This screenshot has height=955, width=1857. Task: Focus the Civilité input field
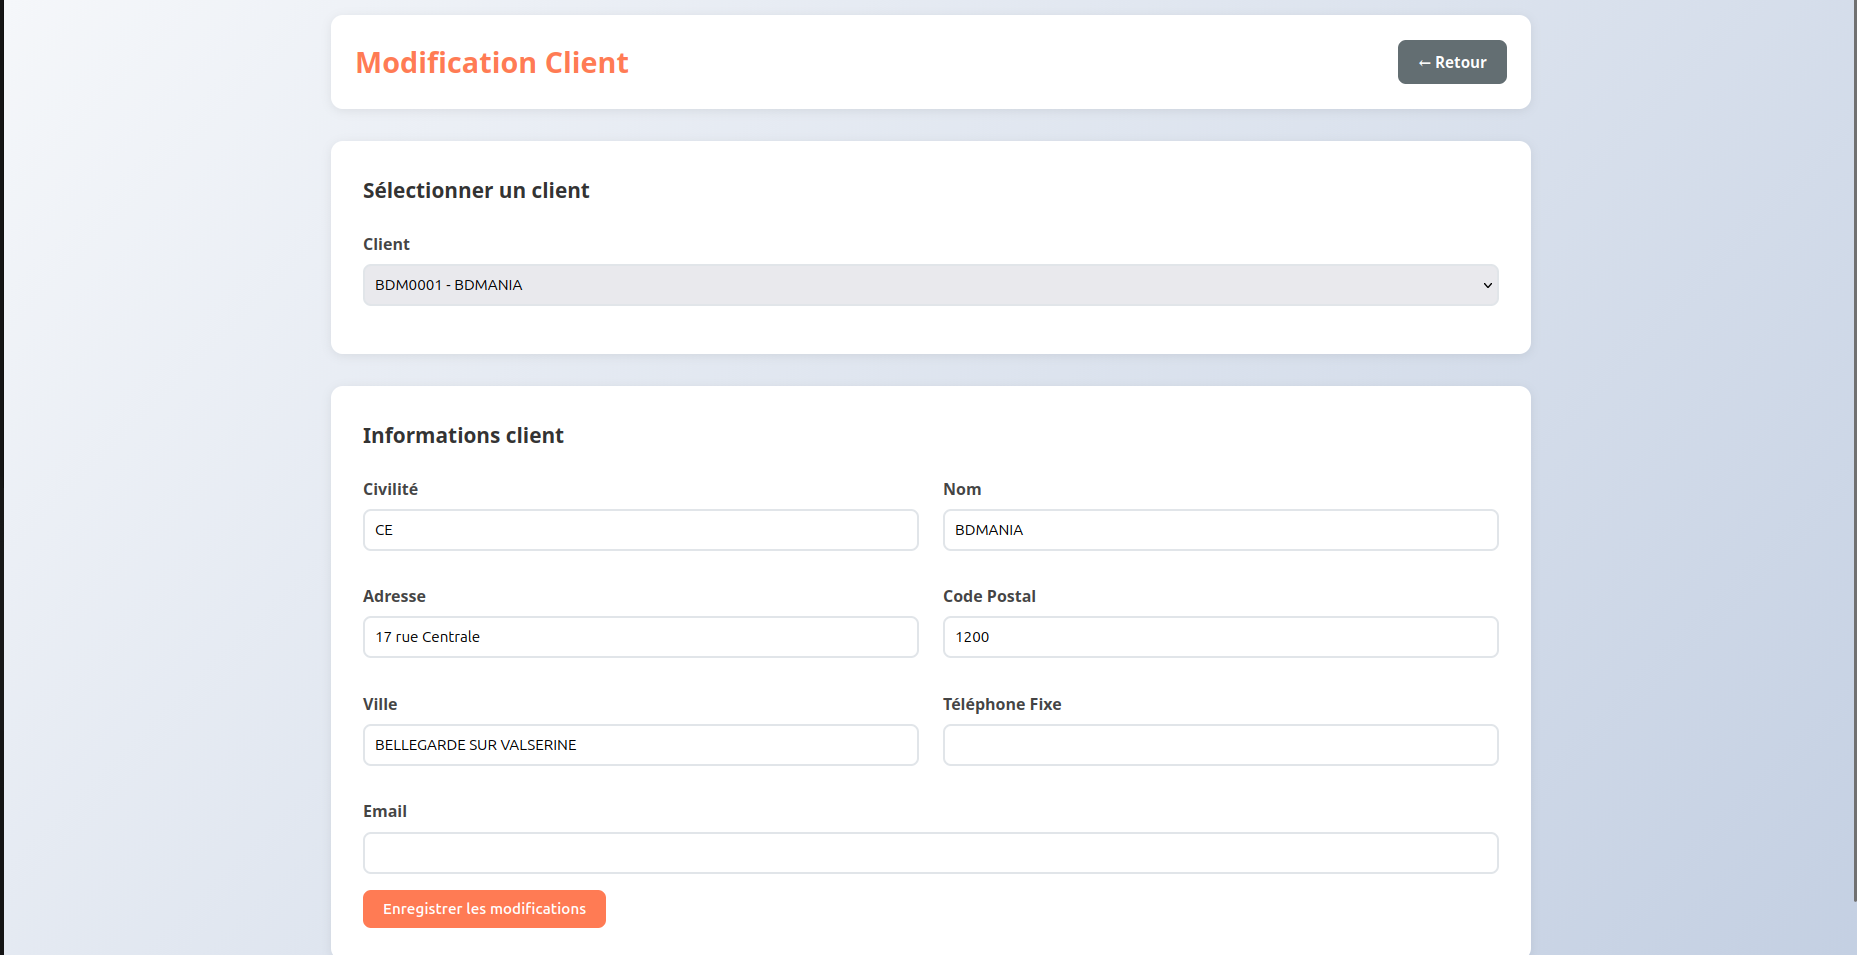(640, 530)
